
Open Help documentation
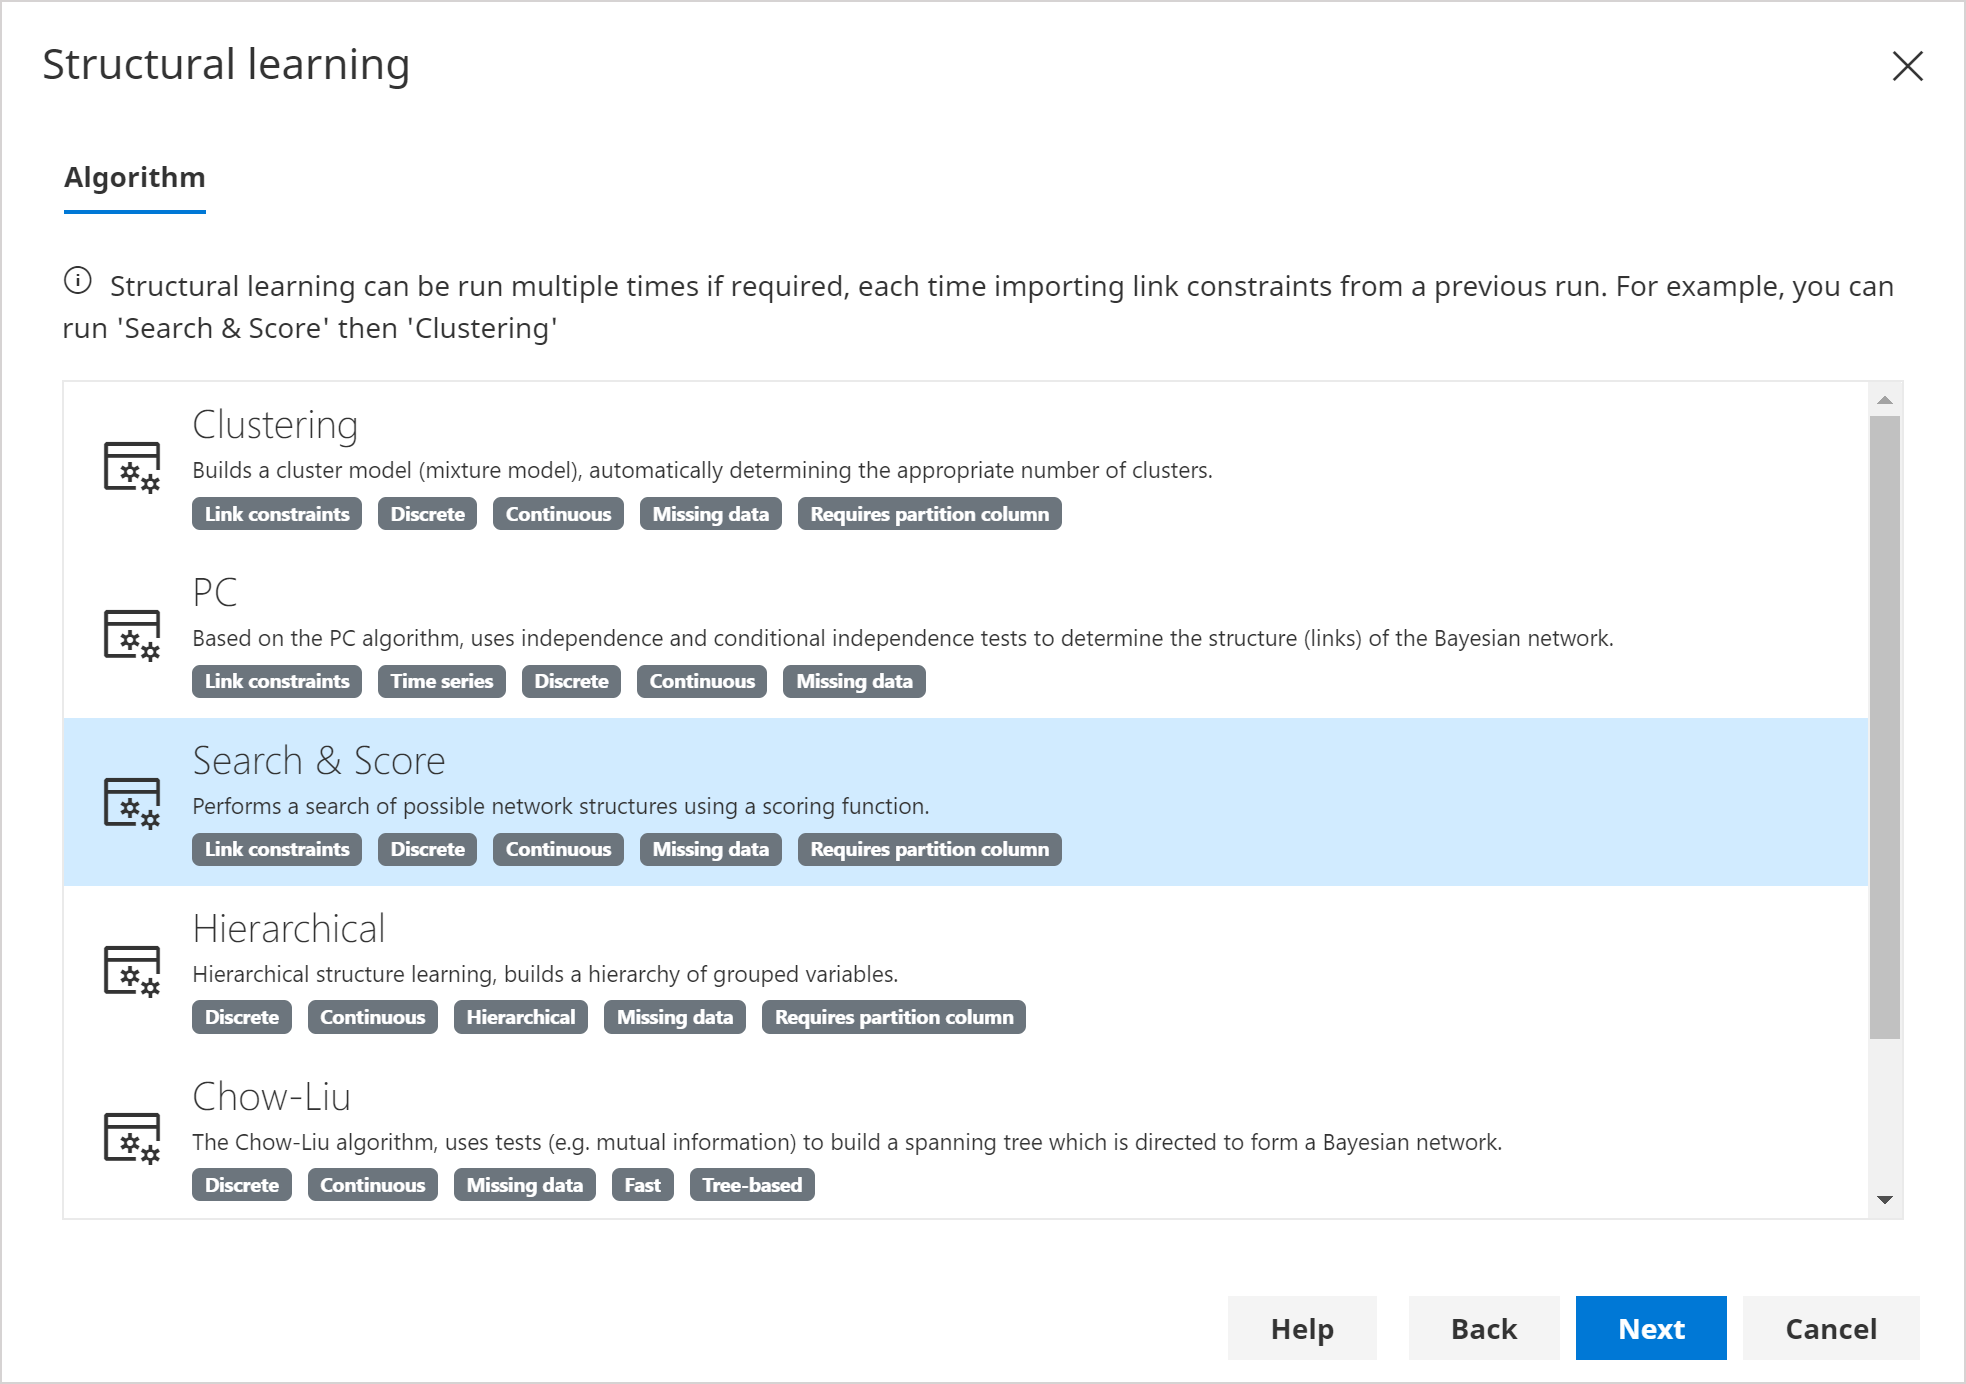(x=1301, y=1326)
